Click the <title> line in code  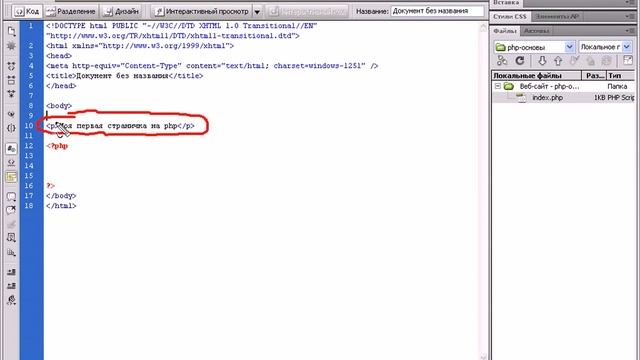(x=124, y=76)
